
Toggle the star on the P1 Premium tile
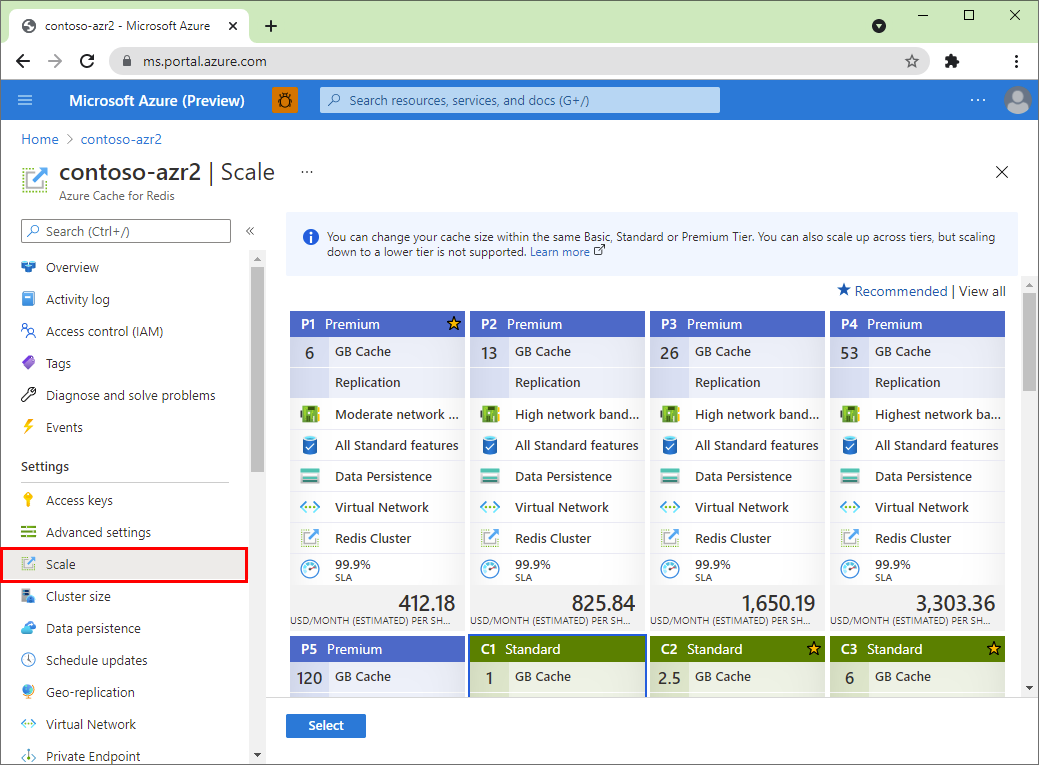tap(453, 323)
